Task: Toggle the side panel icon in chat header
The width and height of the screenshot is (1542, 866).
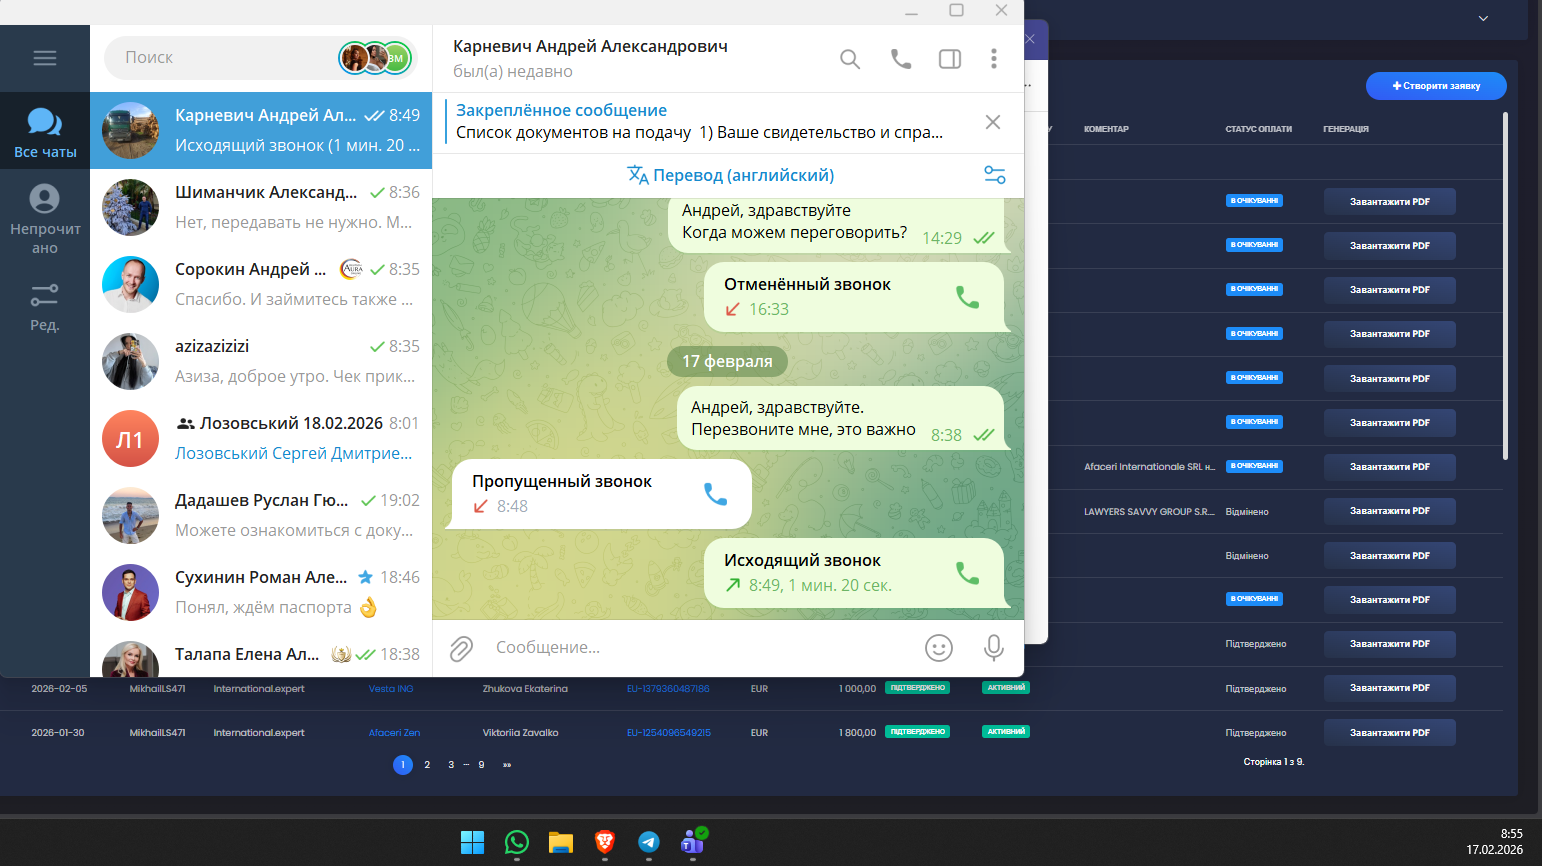Action: 950,59
